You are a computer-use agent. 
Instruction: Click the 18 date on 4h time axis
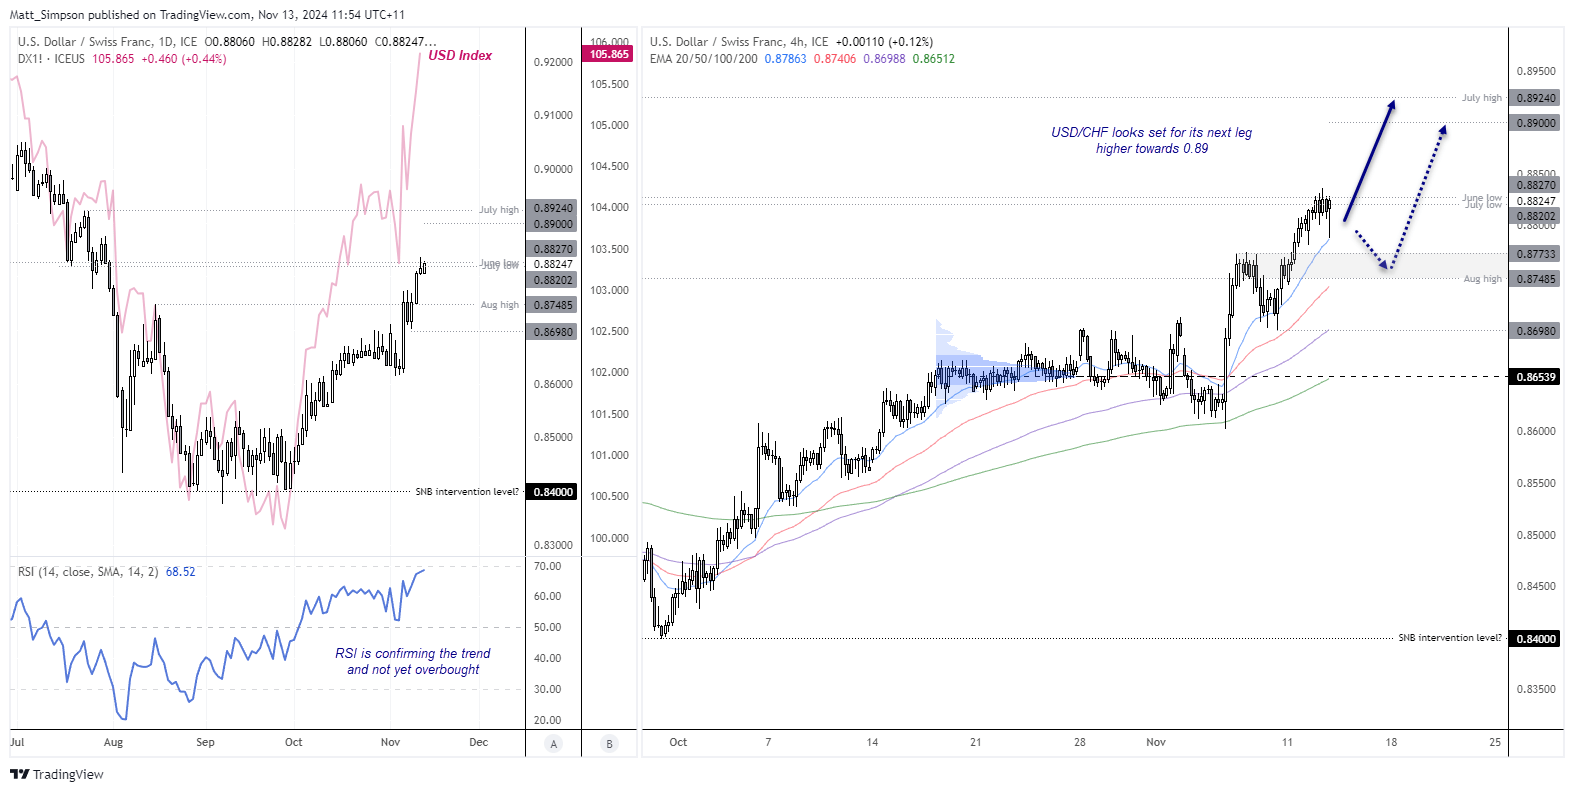click(1391, 742)
